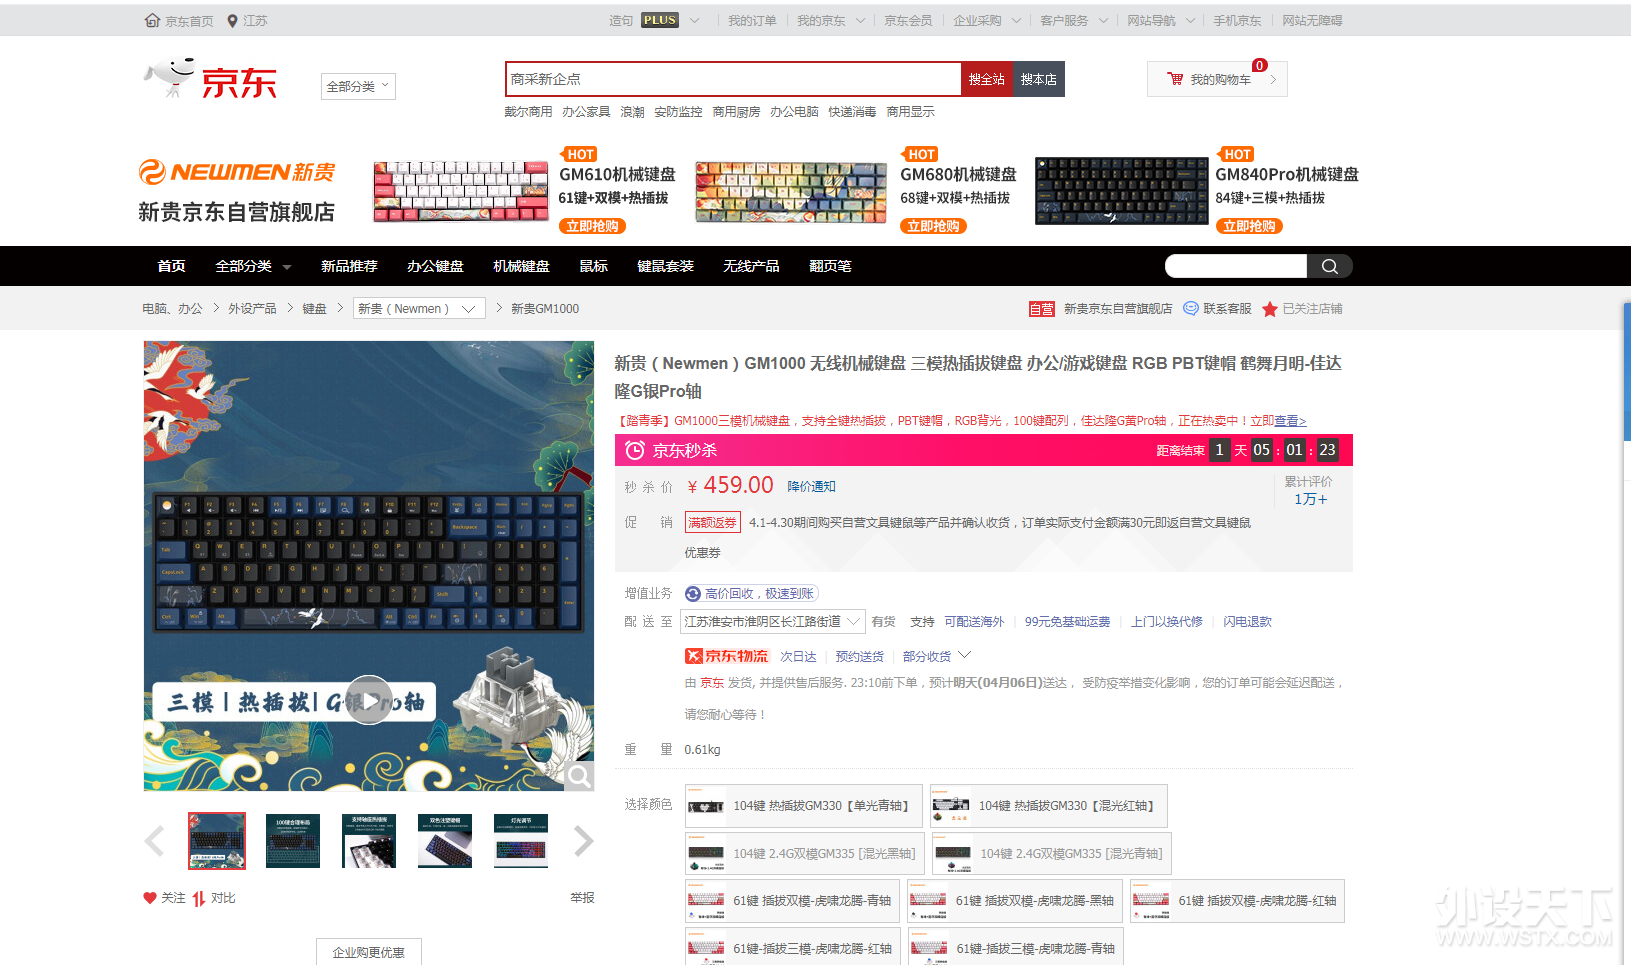
Task: Click the 高价回收 recycle icon
Action: click(693, 594)
